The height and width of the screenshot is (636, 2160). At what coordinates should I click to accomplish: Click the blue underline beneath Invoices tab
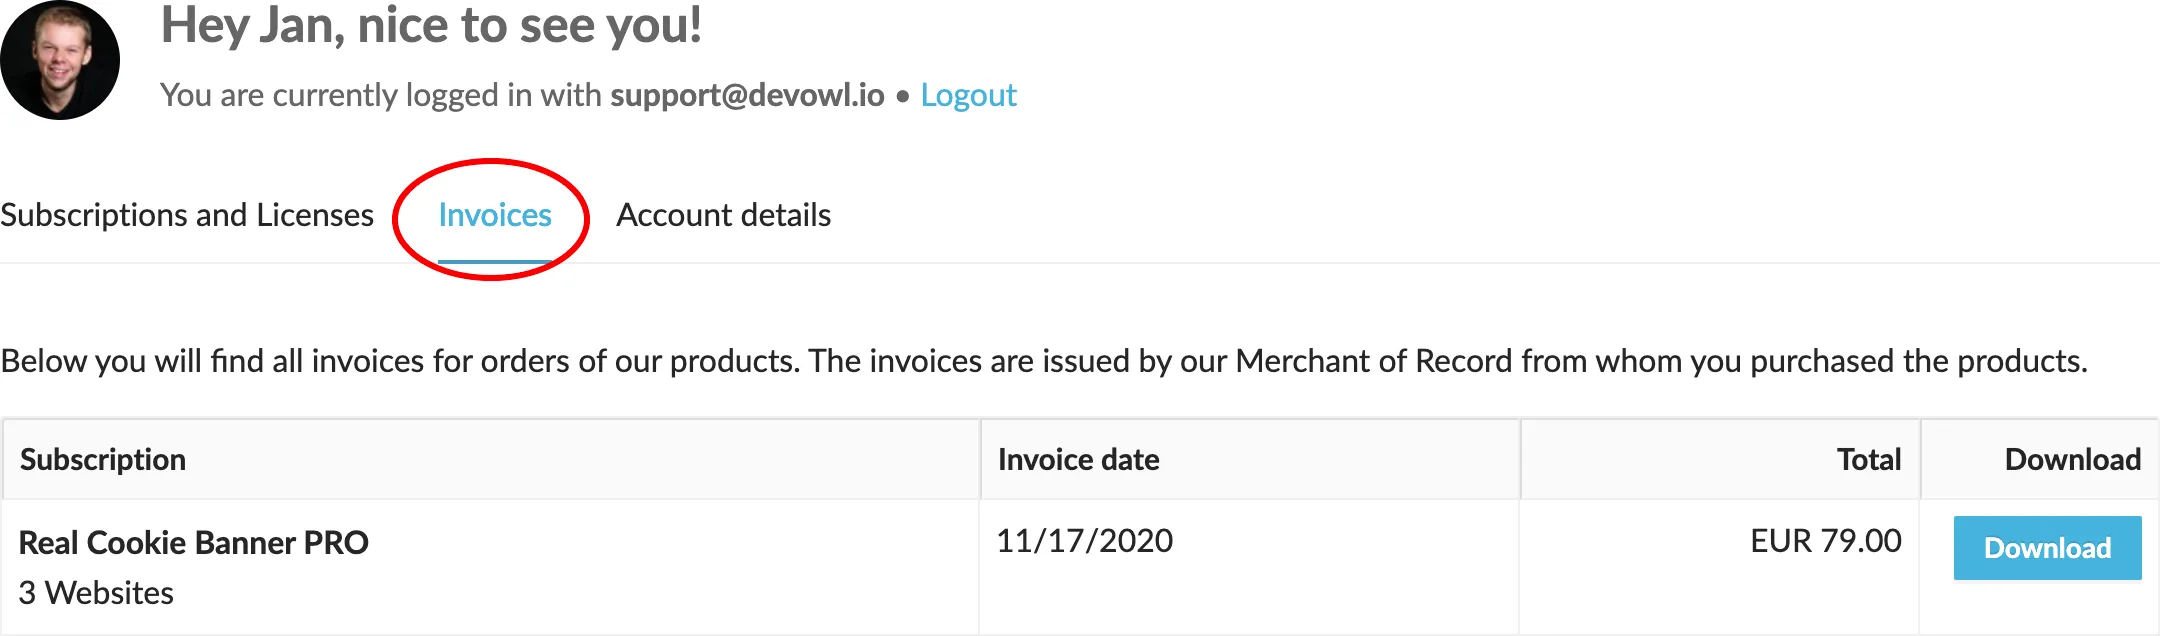tap(495, 262)
